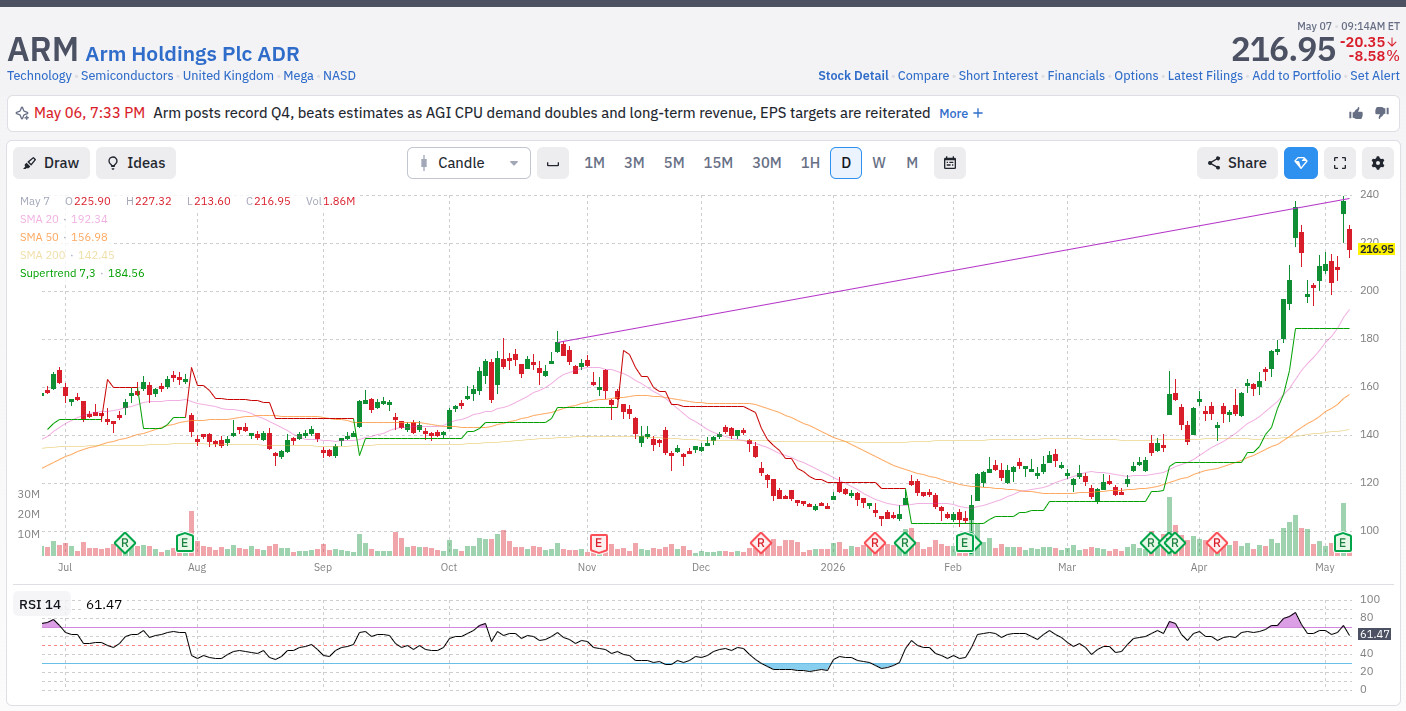Open the Options page
The image size is (1406, 711).
click(1136, 76)
